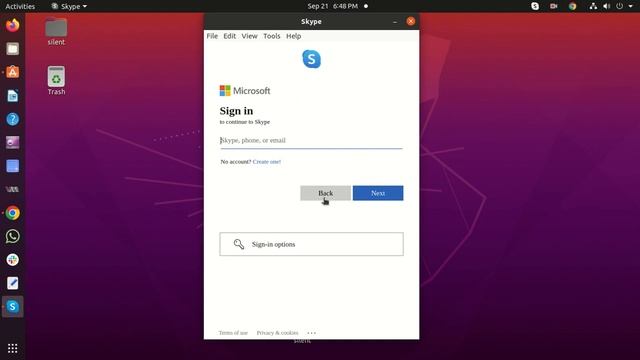Show Applications grid at dock bottom
640x360 pixels.
click(13, 348)
